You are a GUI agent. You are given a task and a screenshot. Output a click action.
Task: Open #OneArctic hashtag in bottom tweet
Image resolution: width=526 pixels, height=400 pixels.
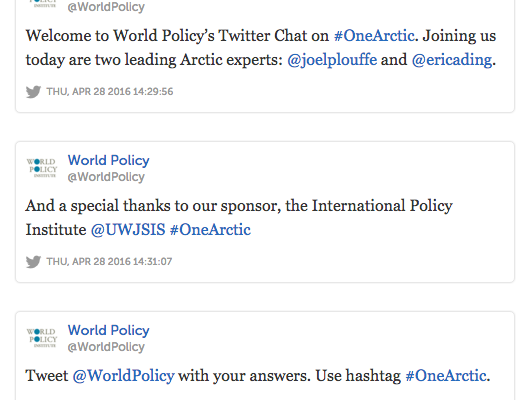(x=446, y=376)
